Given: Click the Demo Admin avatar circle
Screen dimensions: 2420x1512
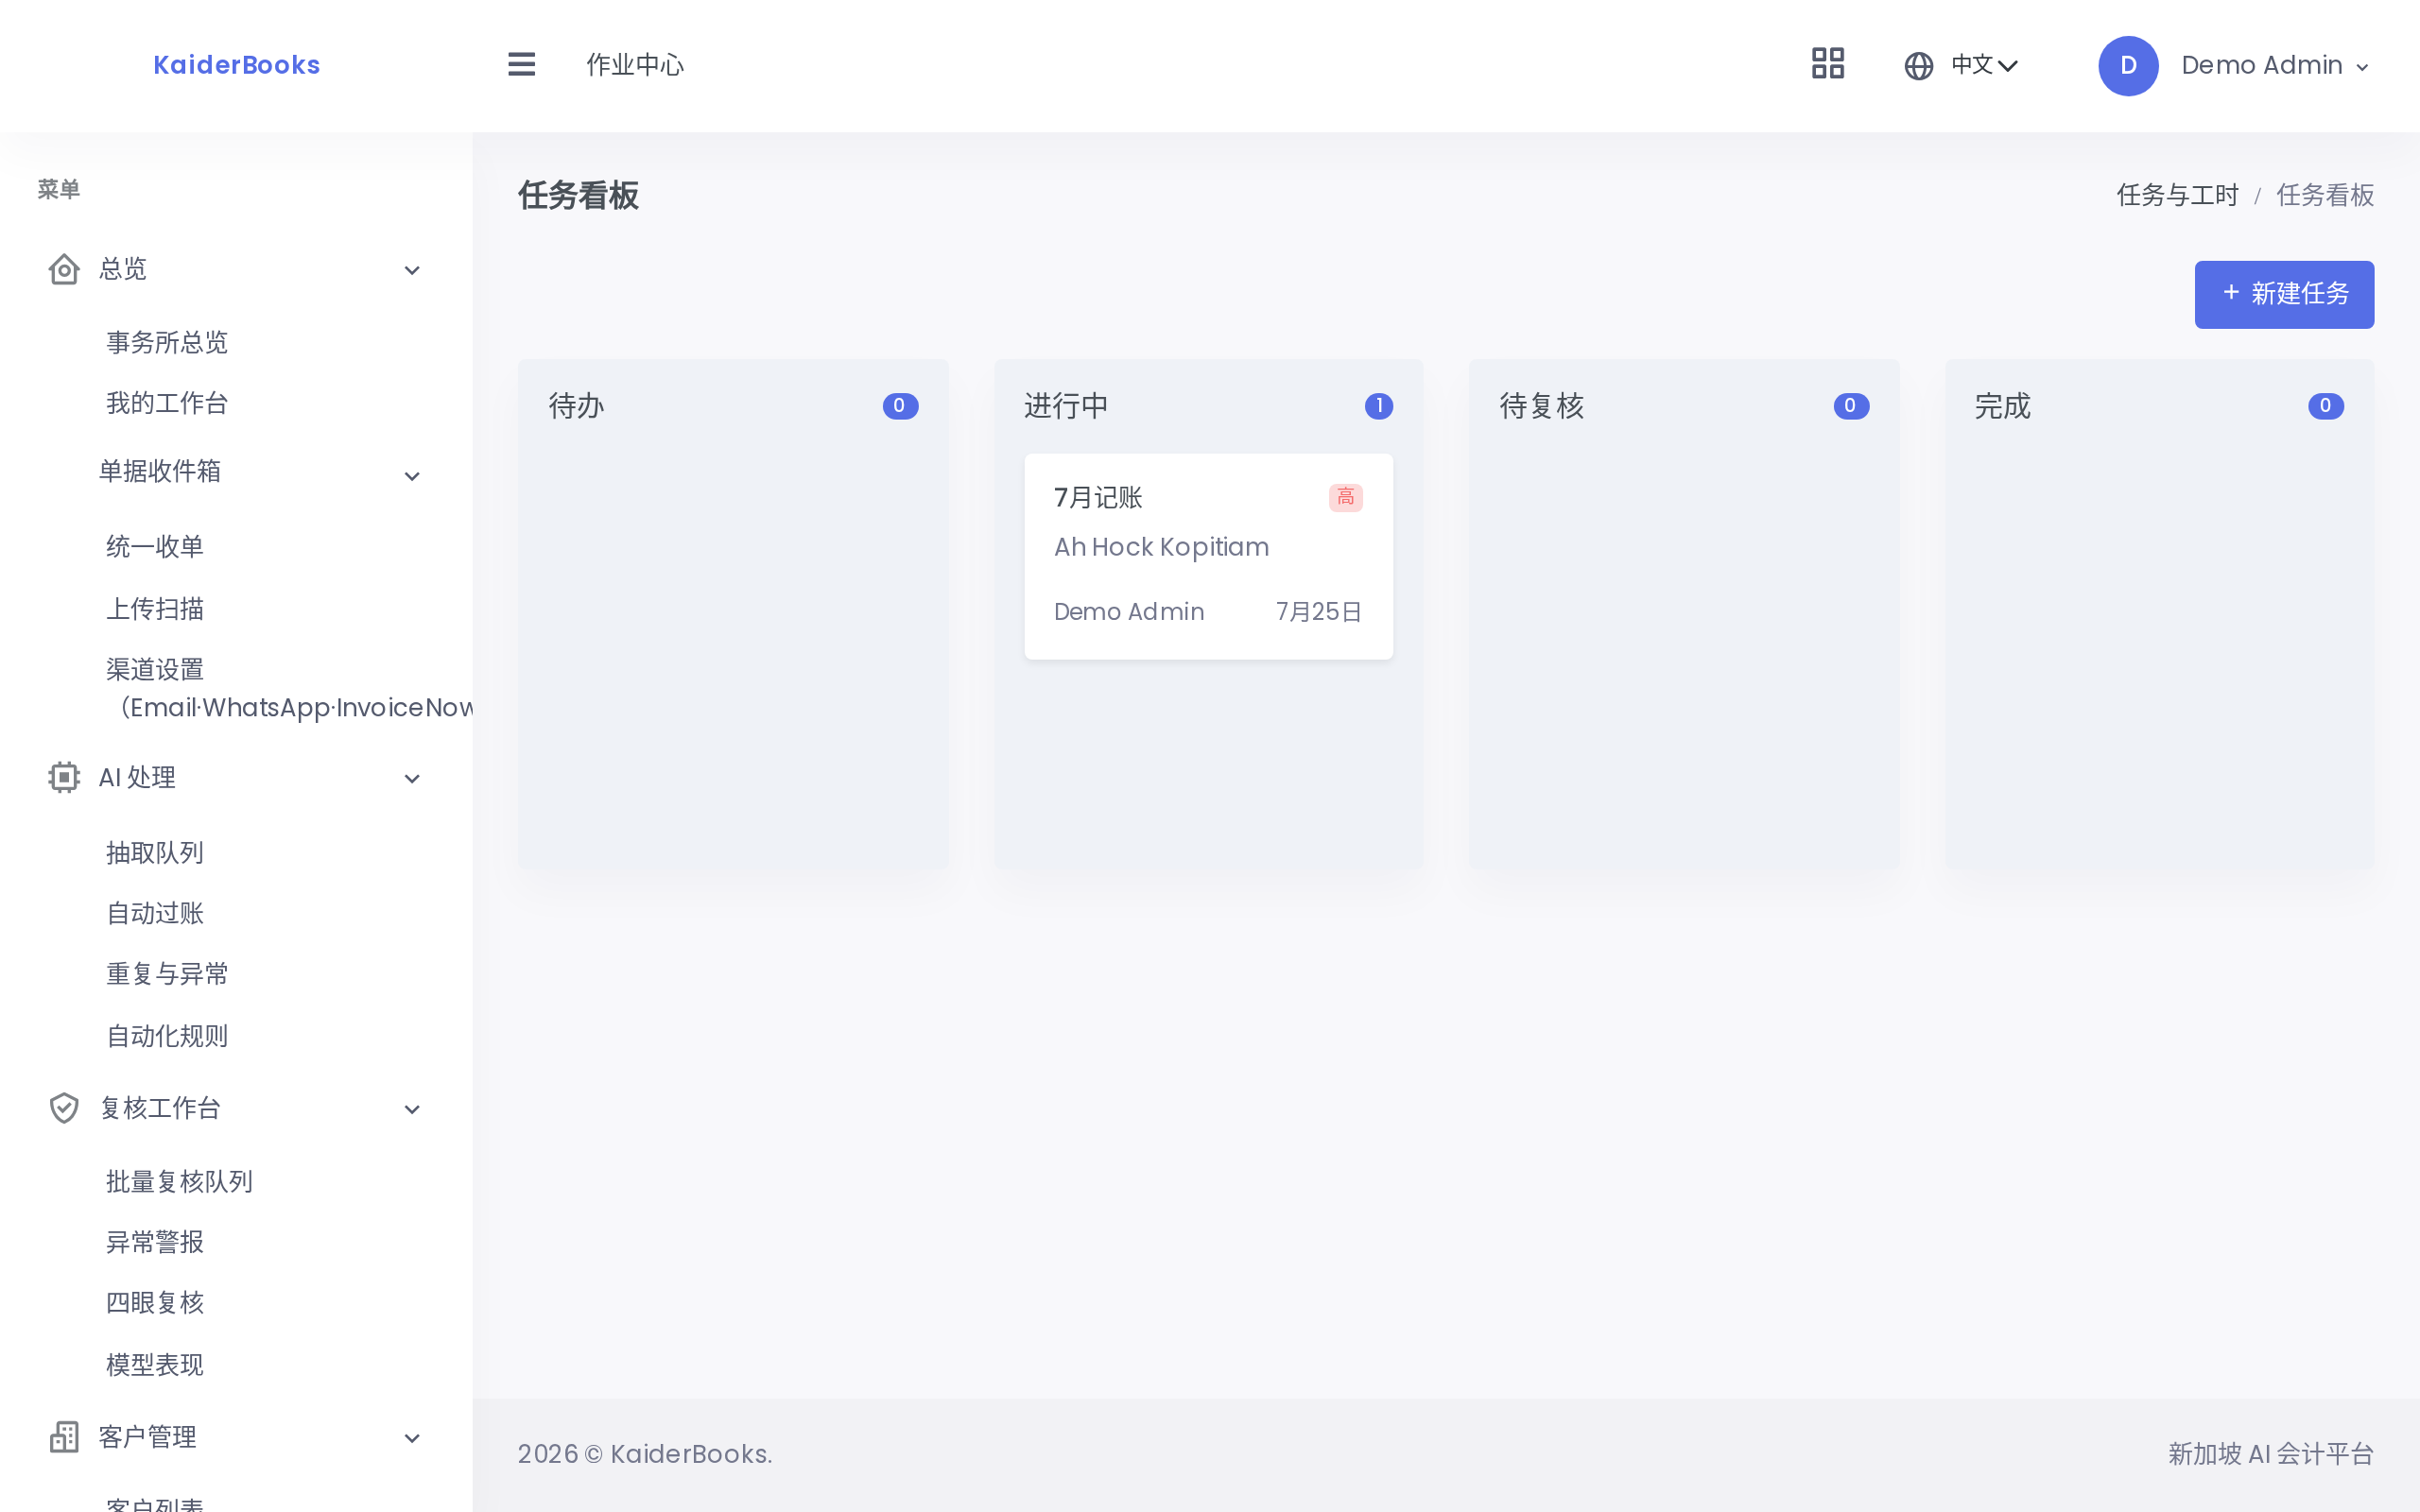Looking at the screenshot, I should click(x=2127, y=66).
